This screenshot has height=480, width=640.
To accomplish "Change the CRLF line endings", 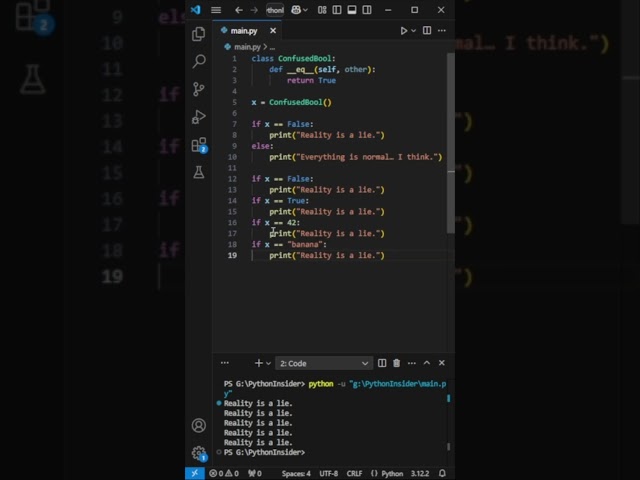I will 354,473.
